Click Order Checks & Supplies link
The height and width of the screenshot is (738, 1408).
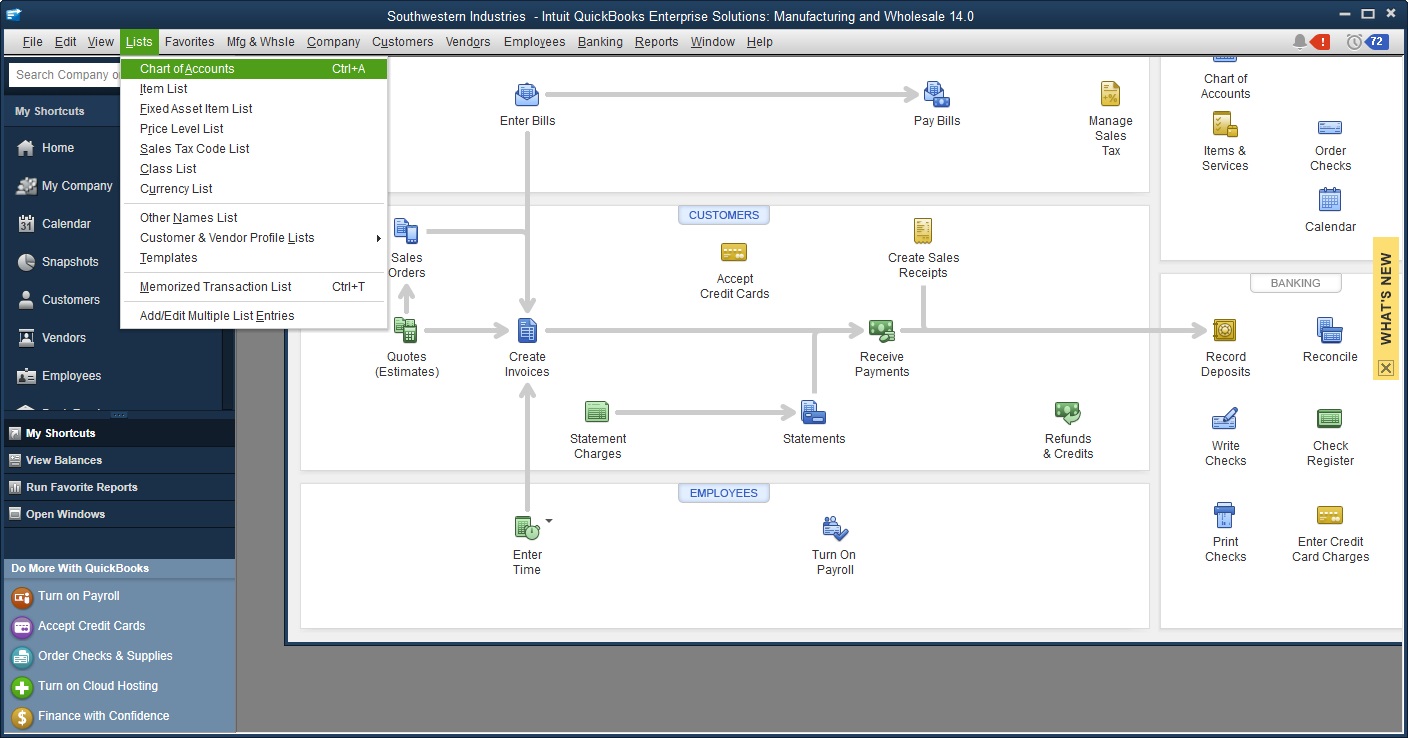click(105, 656)
